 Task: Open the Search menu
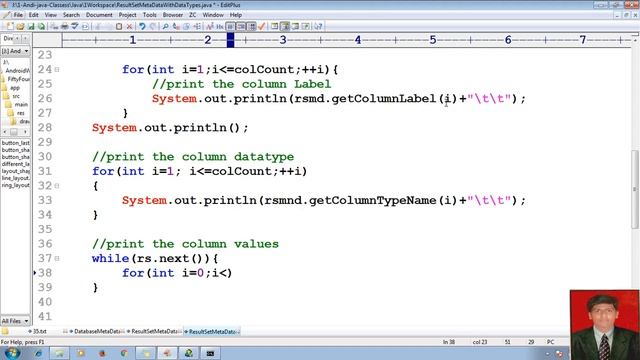(x=71, y=15)
